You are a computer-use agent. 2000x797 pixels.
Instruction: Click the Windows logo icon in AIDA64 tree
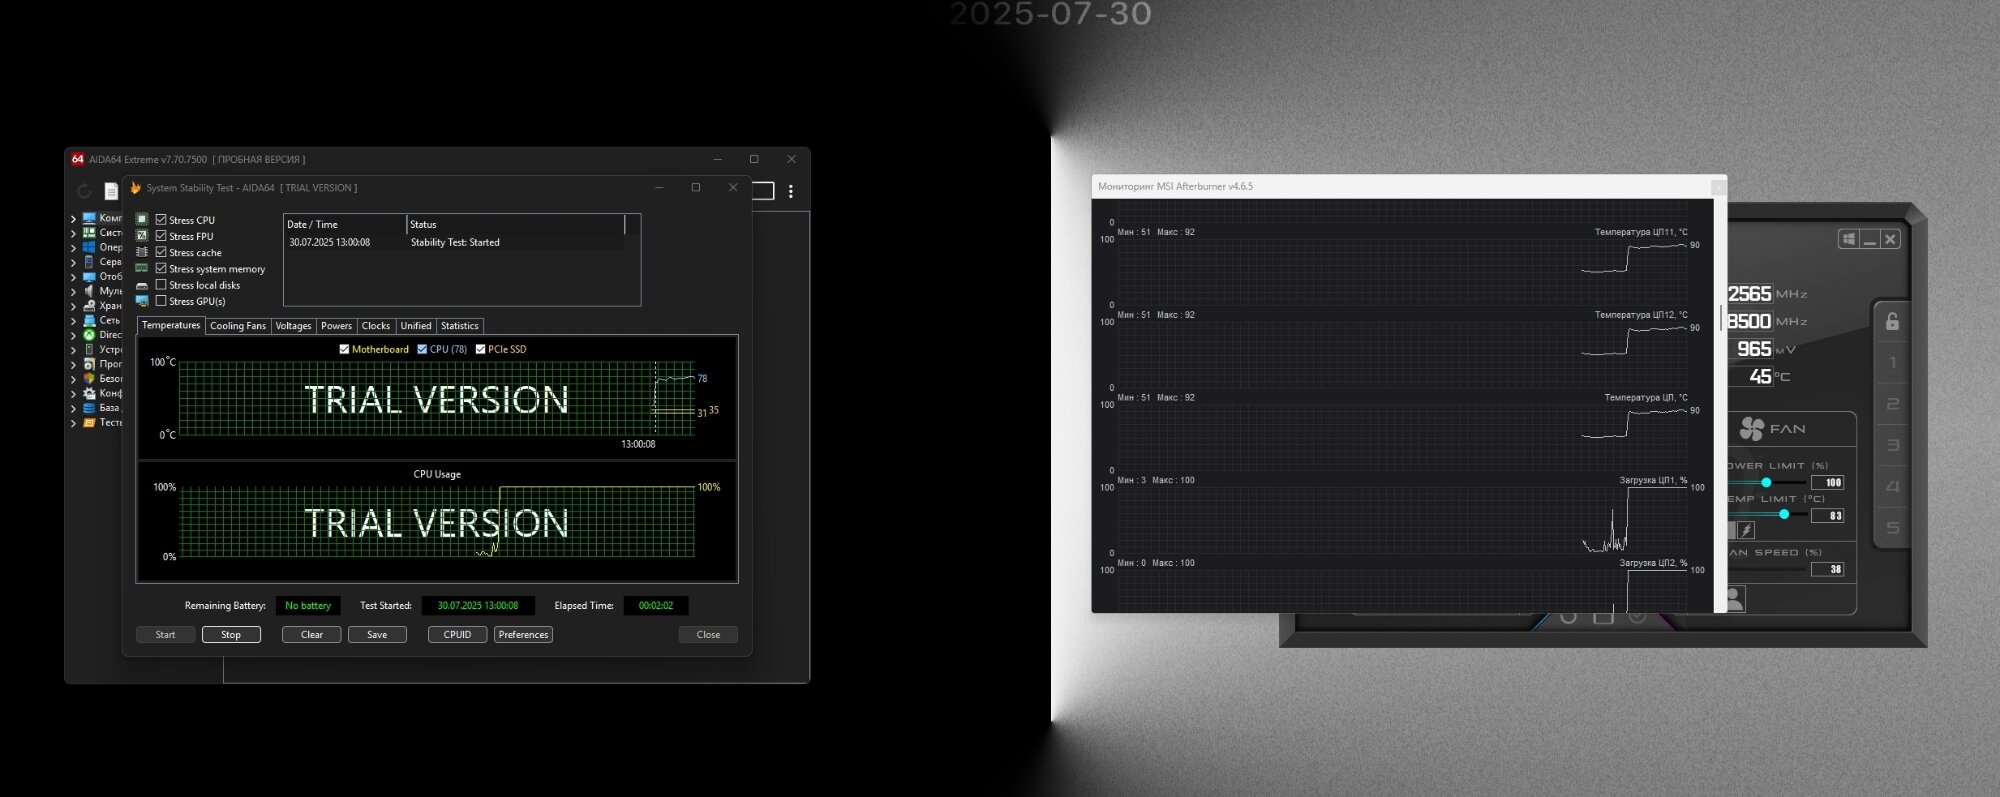point(89,247)
